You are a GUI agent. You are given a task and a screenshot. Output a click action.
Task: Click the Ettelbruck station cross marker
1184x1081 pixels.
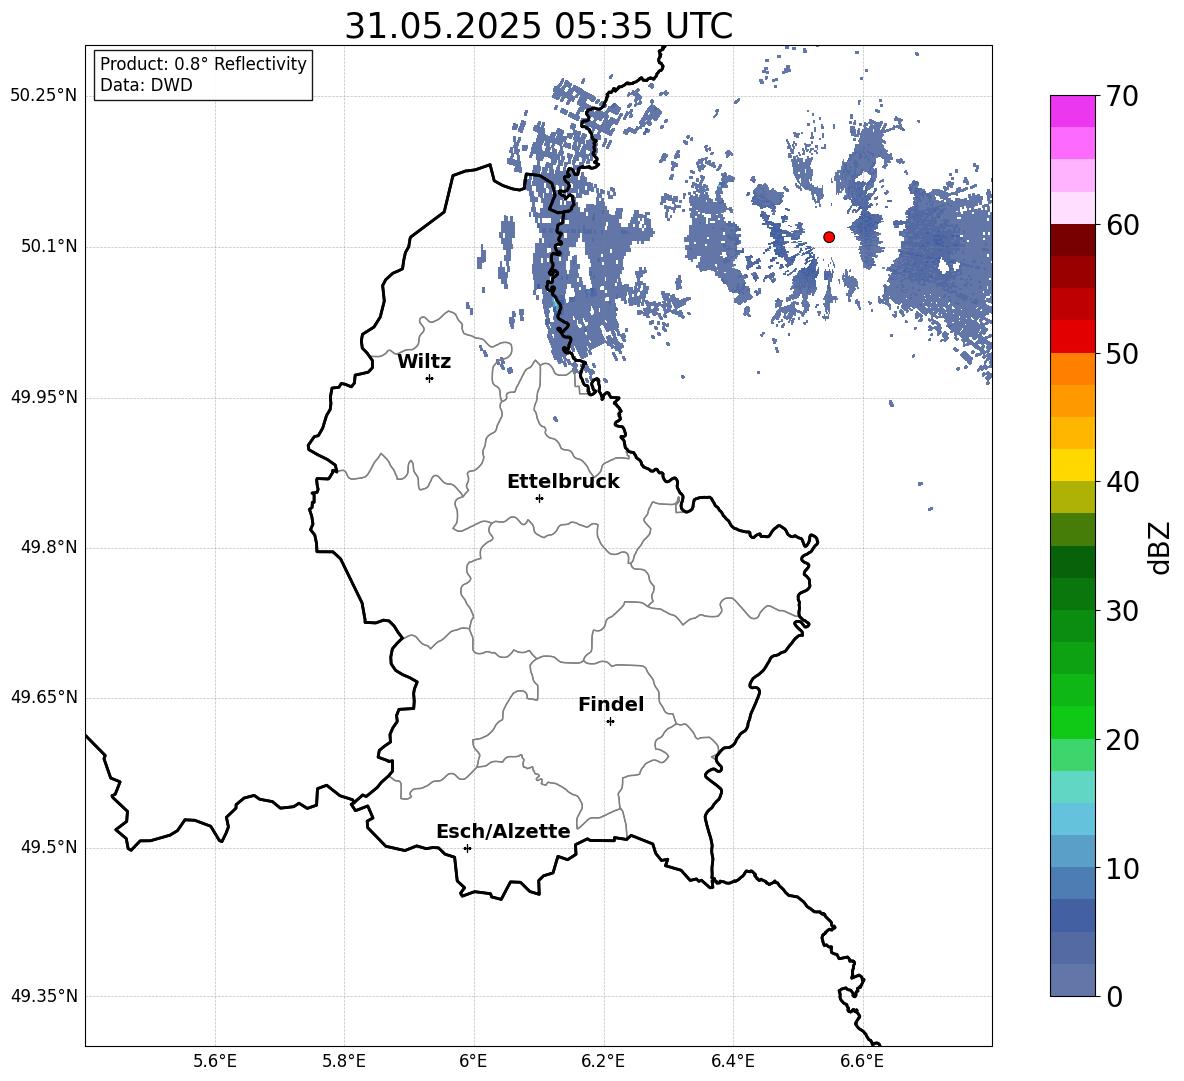539,498
